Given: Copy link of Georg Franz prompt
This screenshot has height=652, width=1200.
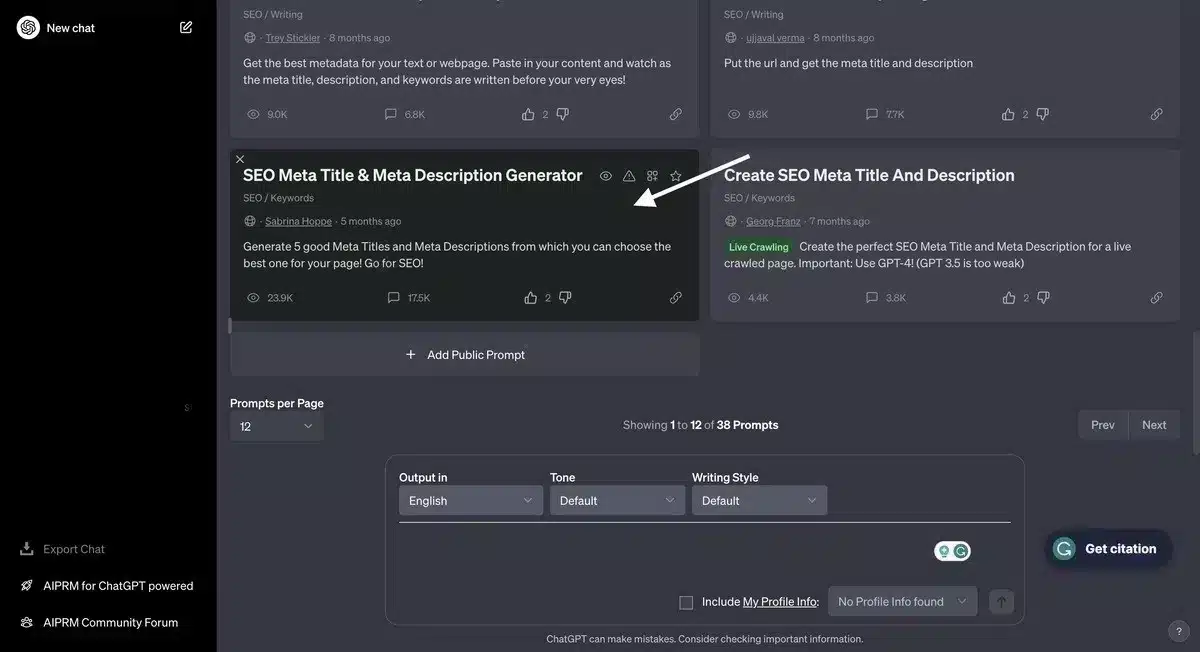Looking at the screenshot, I should (x=1157, y=297).
